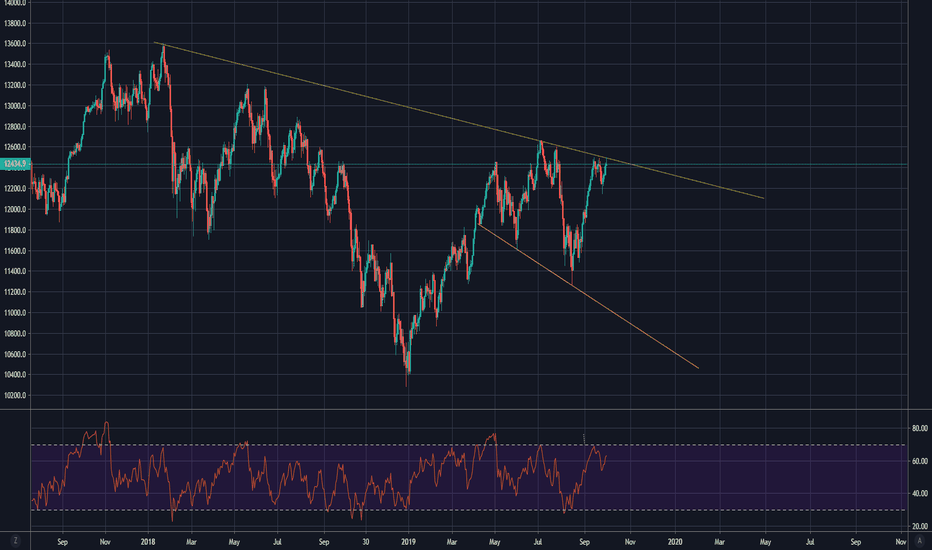Image resolution: width=932 pixels, height=550 pixels.
Task: Click the 2019 label on time axis
Action: 408,542
